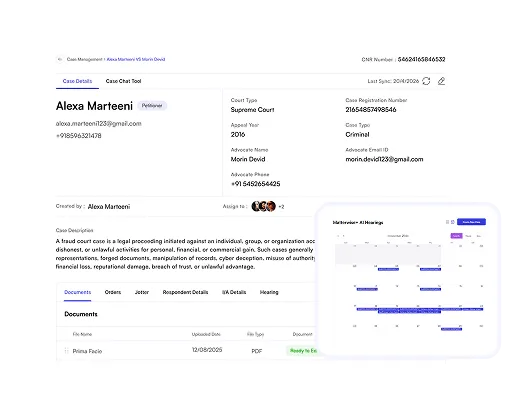Click the Case Management breadcrumb link
The width and height of the screenshot is (530, 405).
(85, 59)
